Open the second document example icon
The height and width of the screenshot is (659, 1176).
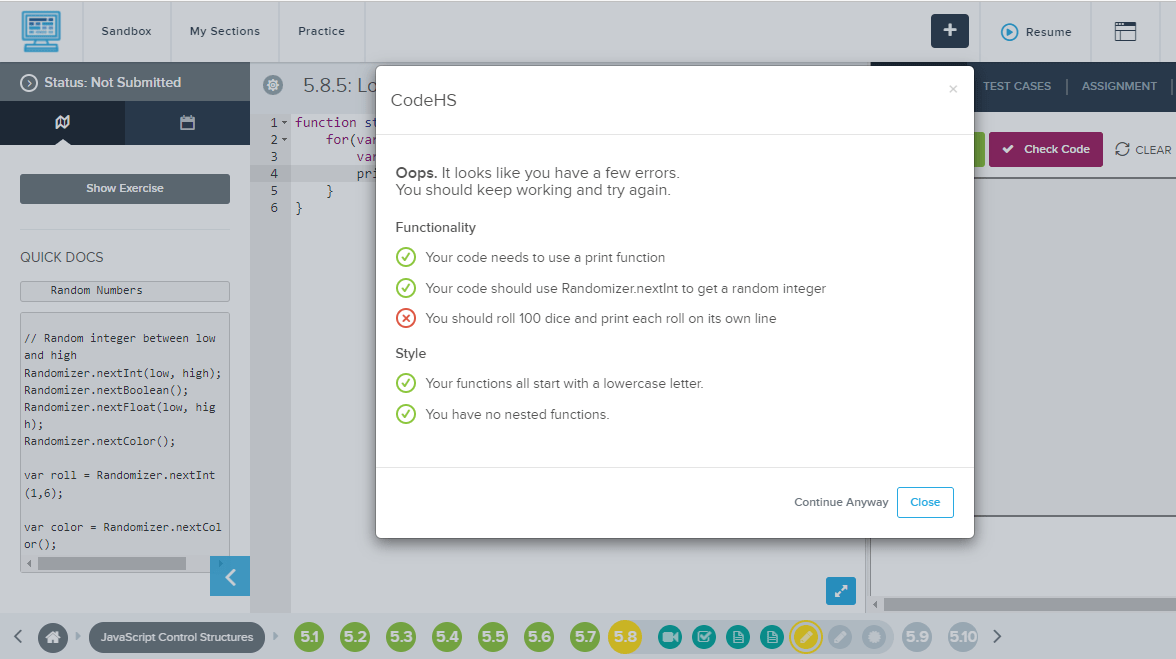coord(772,637)
